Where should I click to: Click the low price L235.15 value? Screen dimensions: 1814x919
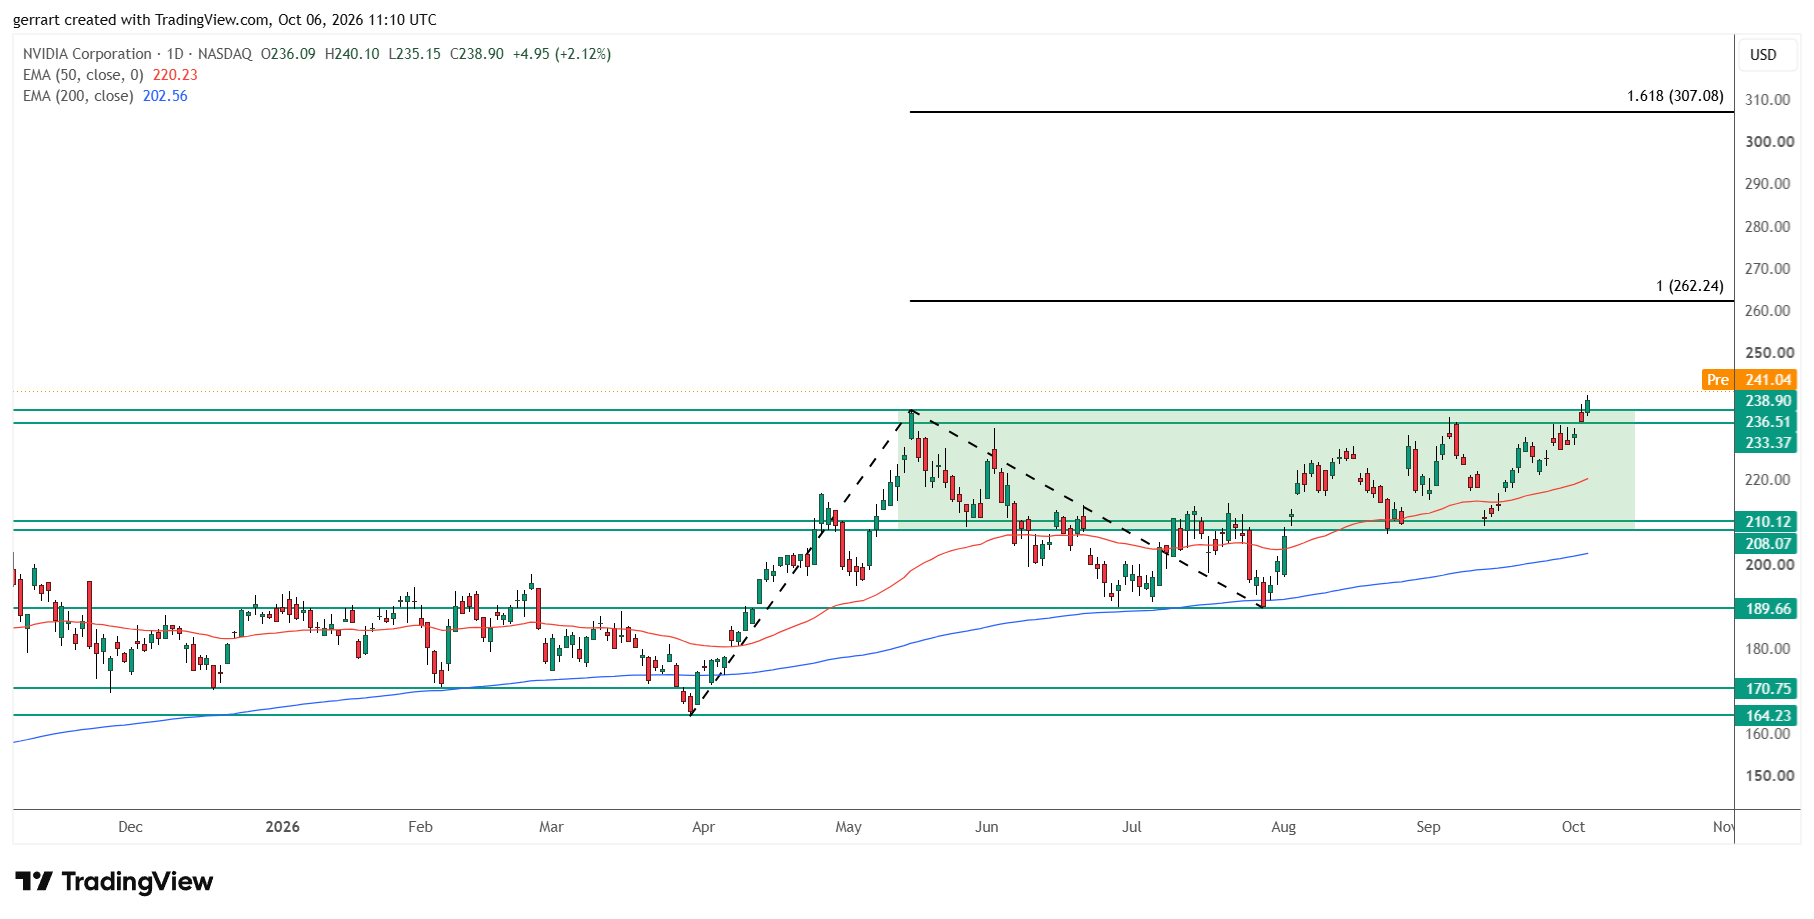pos(415,54)
